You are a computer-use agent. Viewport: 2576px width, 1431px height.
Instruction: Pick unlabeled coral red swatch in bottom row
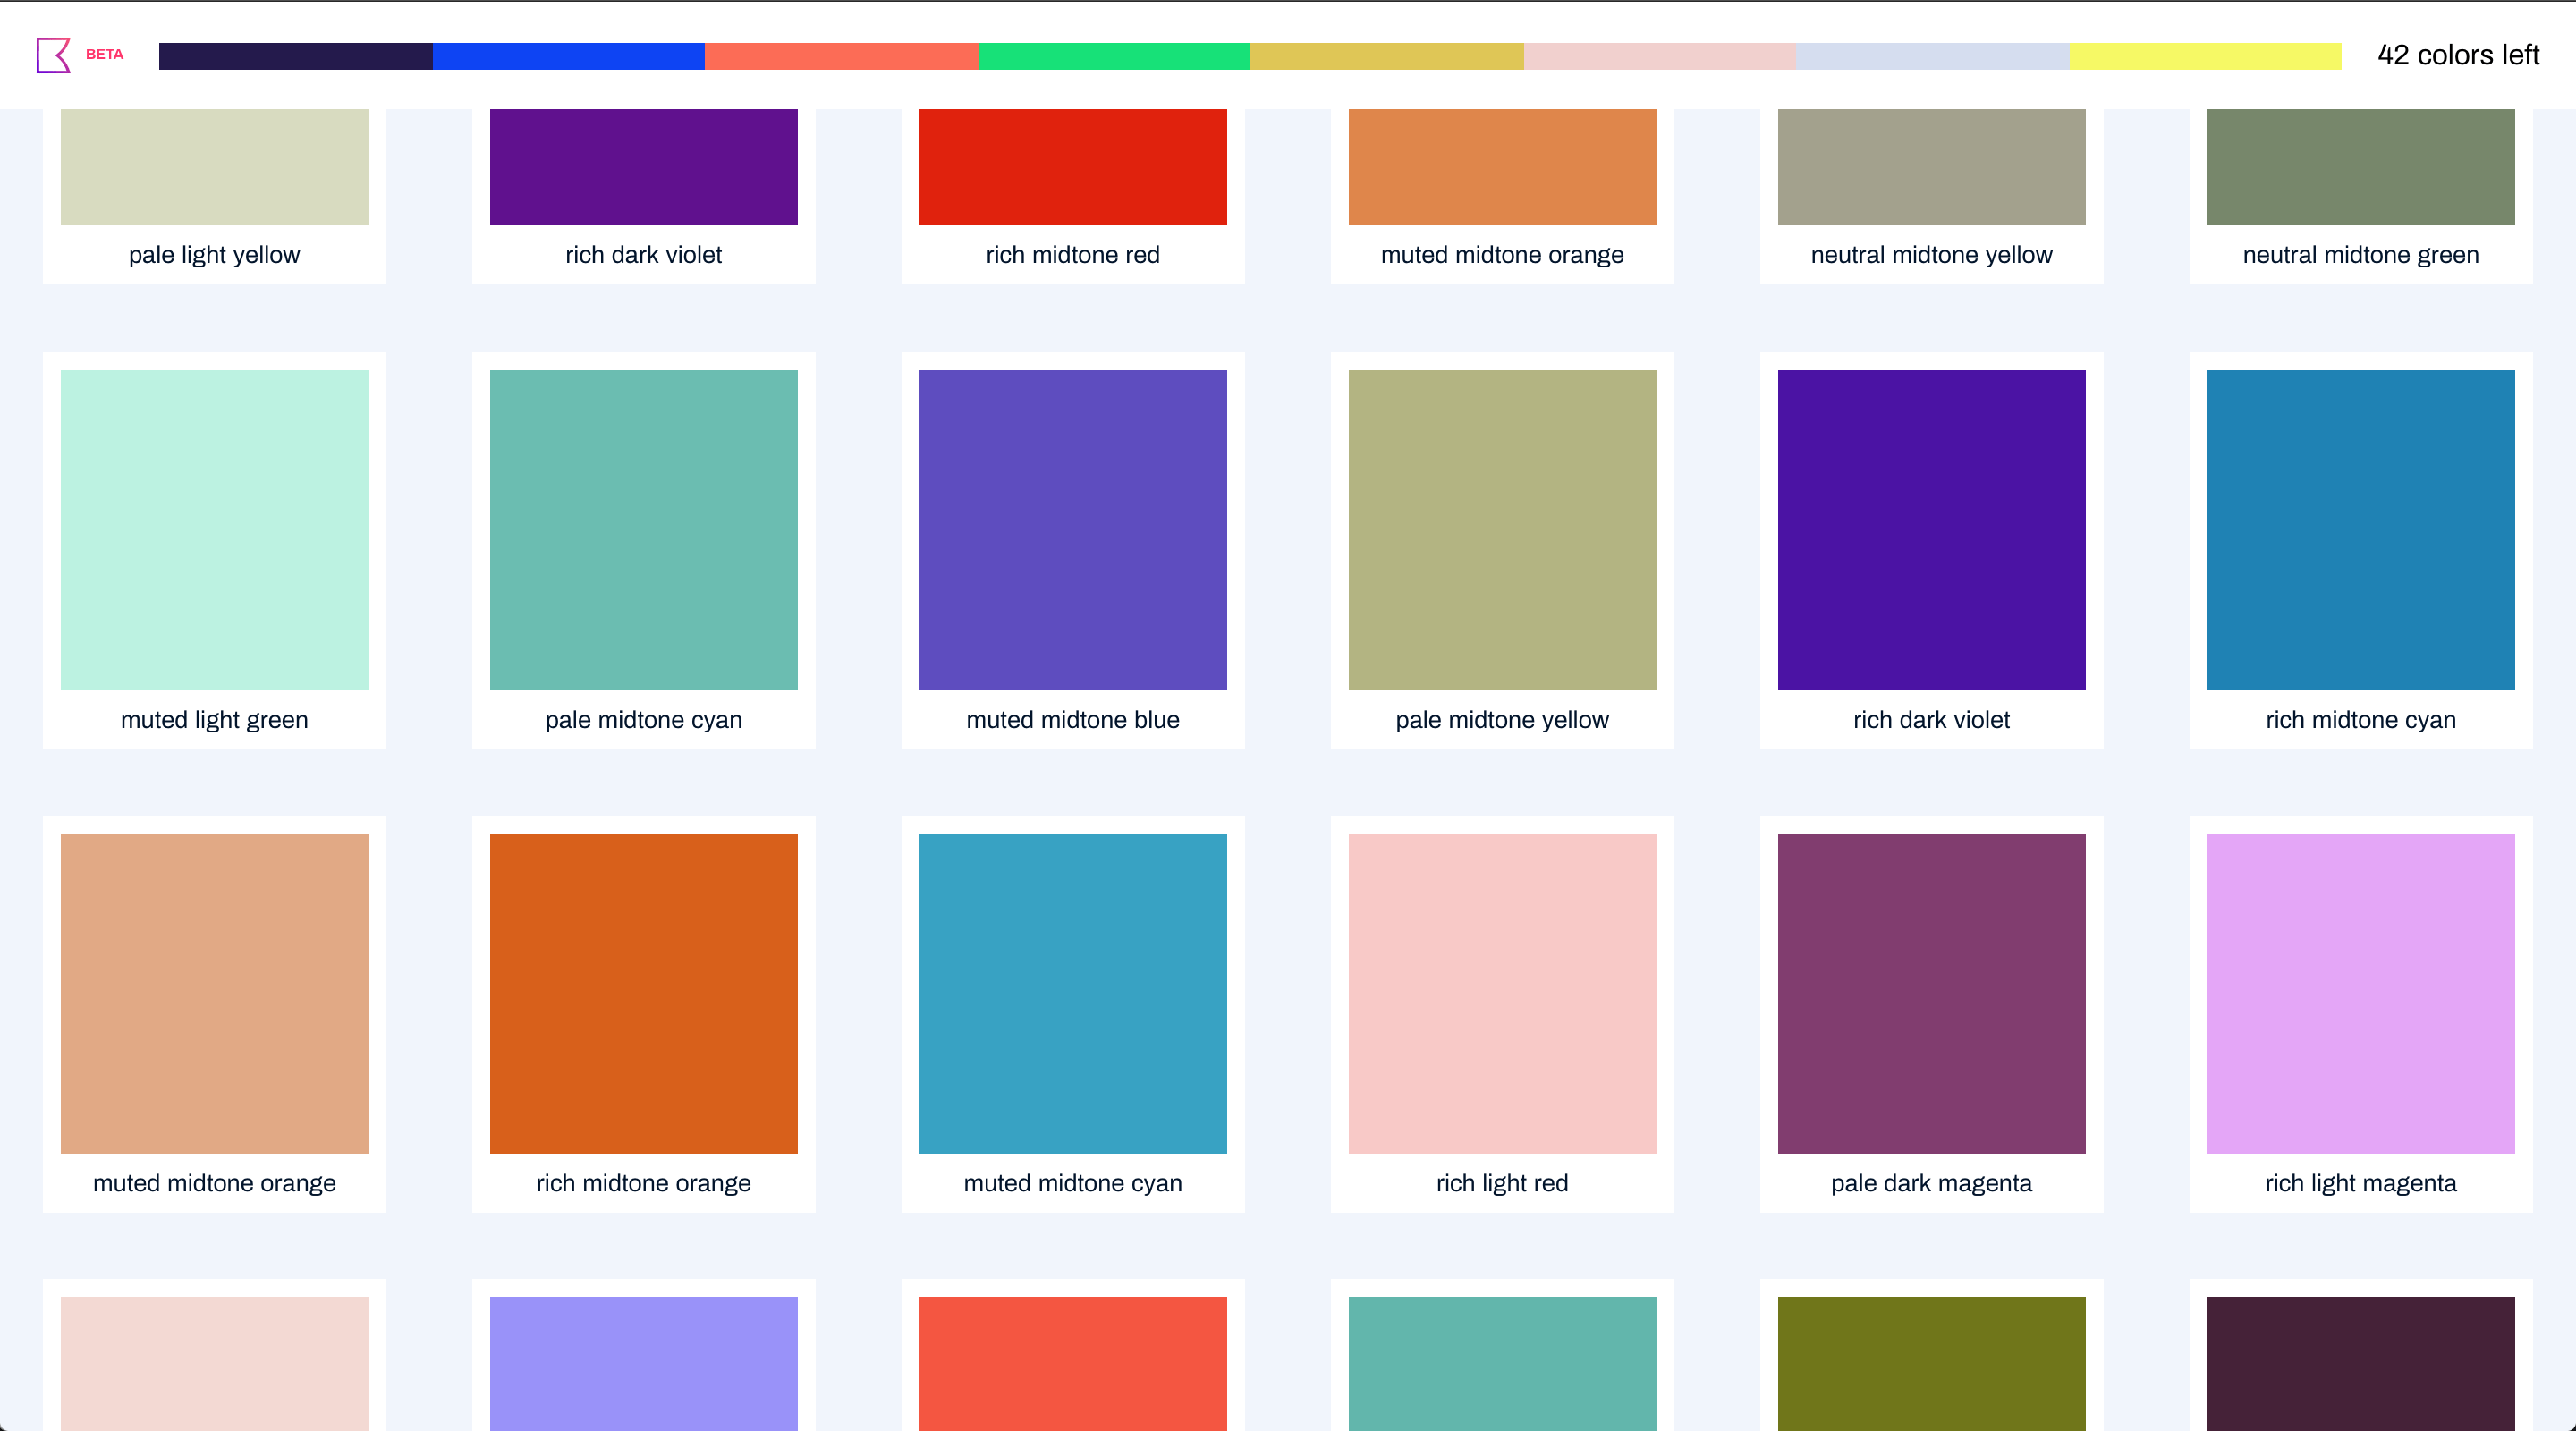[x=1073, y=1364]
